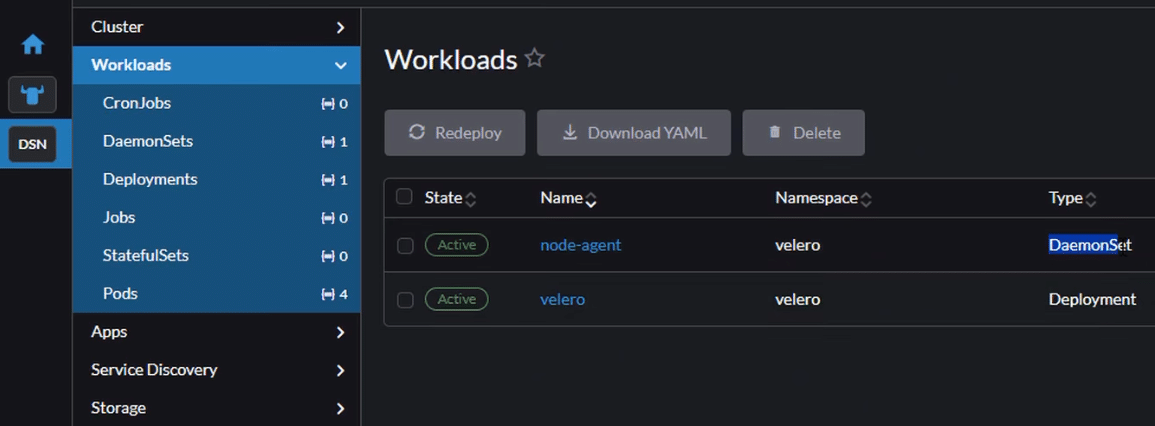The height and width of the screenshot is (426, 1155).
Task: Sort by Namespace column arrows
Action: click(x=866, y=199)
